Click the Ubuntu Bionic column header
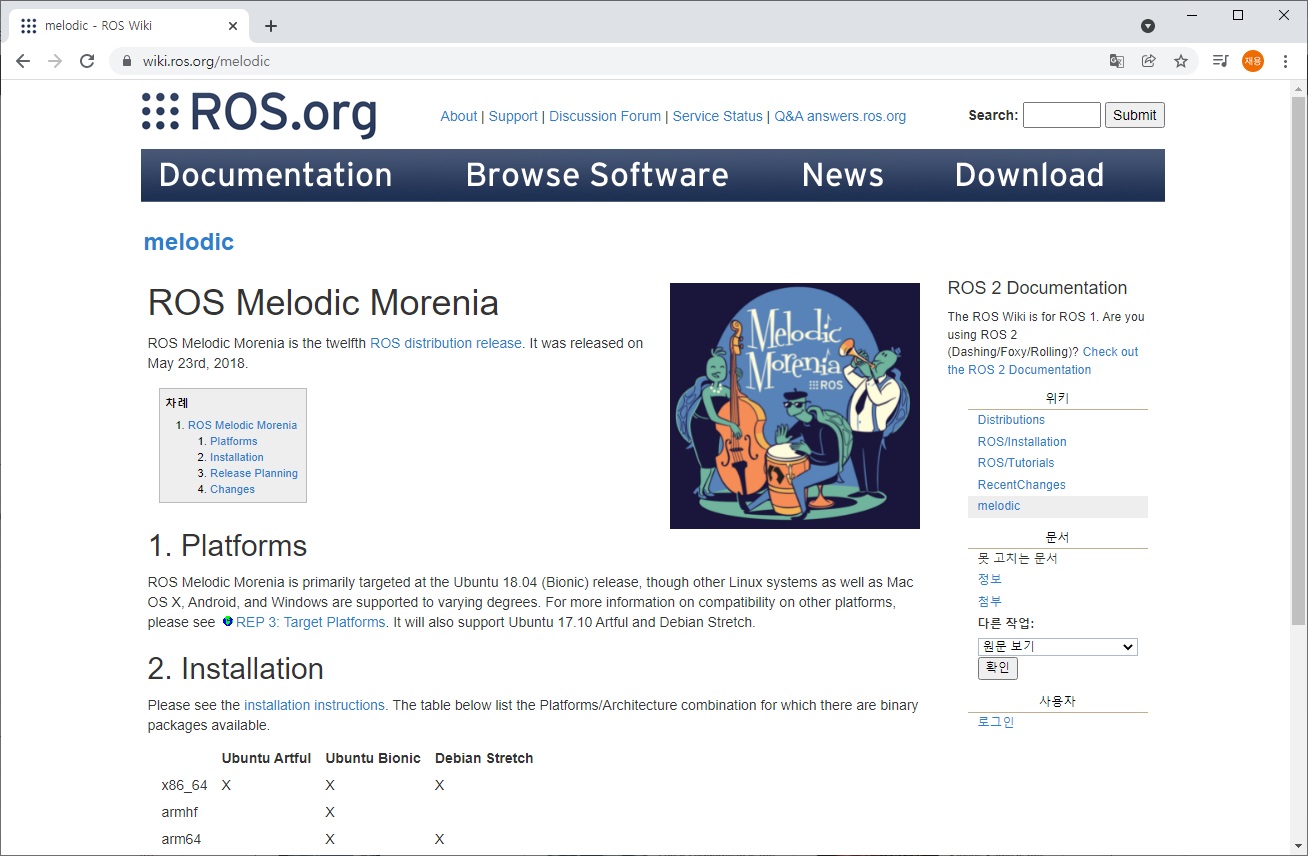 point(373,758)
